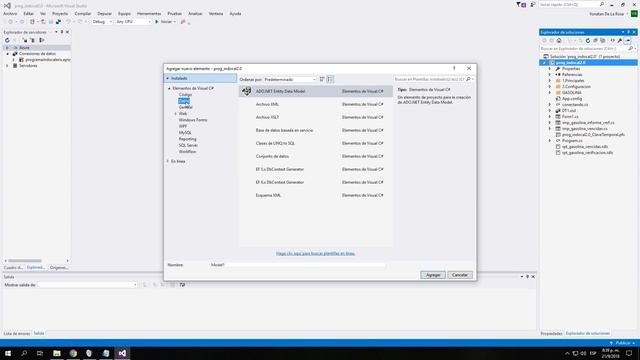This screenshot has height=360, width=640.
Task: Expand the Referencias node
Action: point(550,75)
